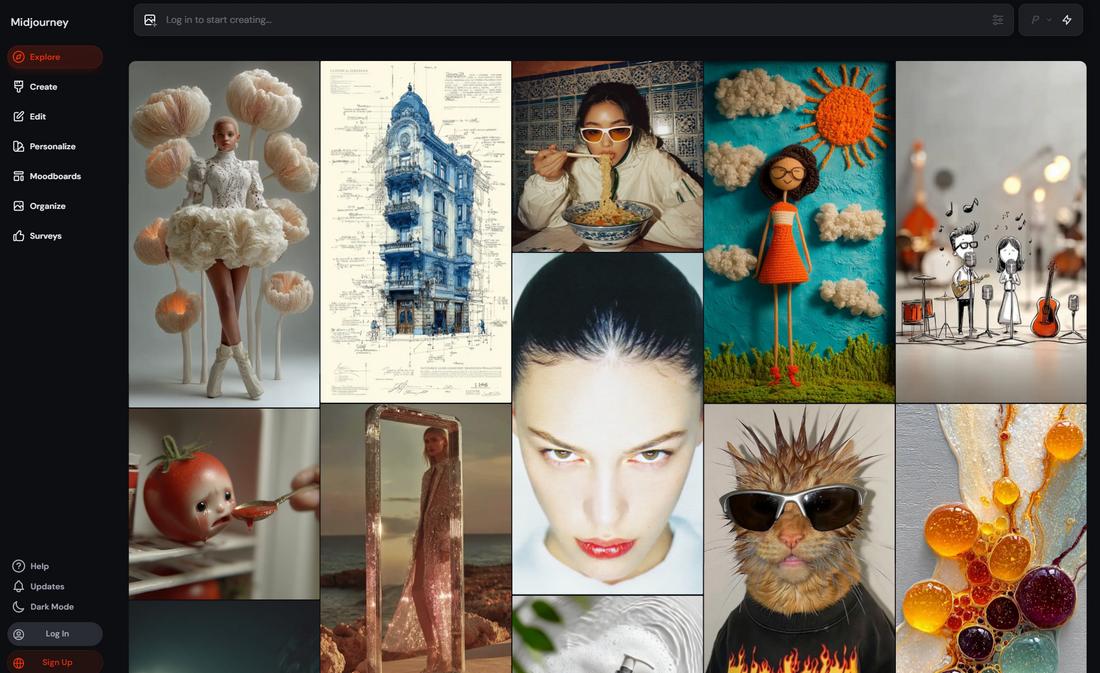Screen dimensions: 1100x673
Task: Click the Log In button
Action: tap(55, 634)
